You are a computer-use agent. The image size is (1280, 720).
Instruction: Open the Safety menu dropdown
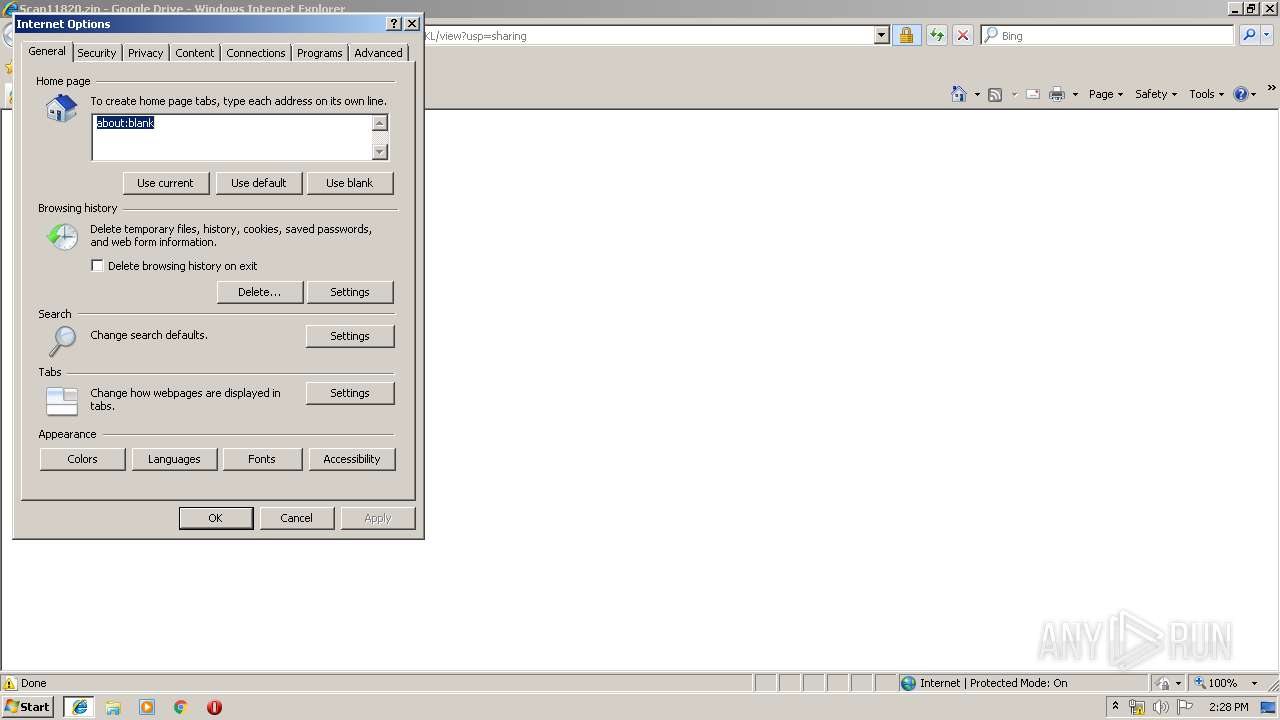point(1156,94)
